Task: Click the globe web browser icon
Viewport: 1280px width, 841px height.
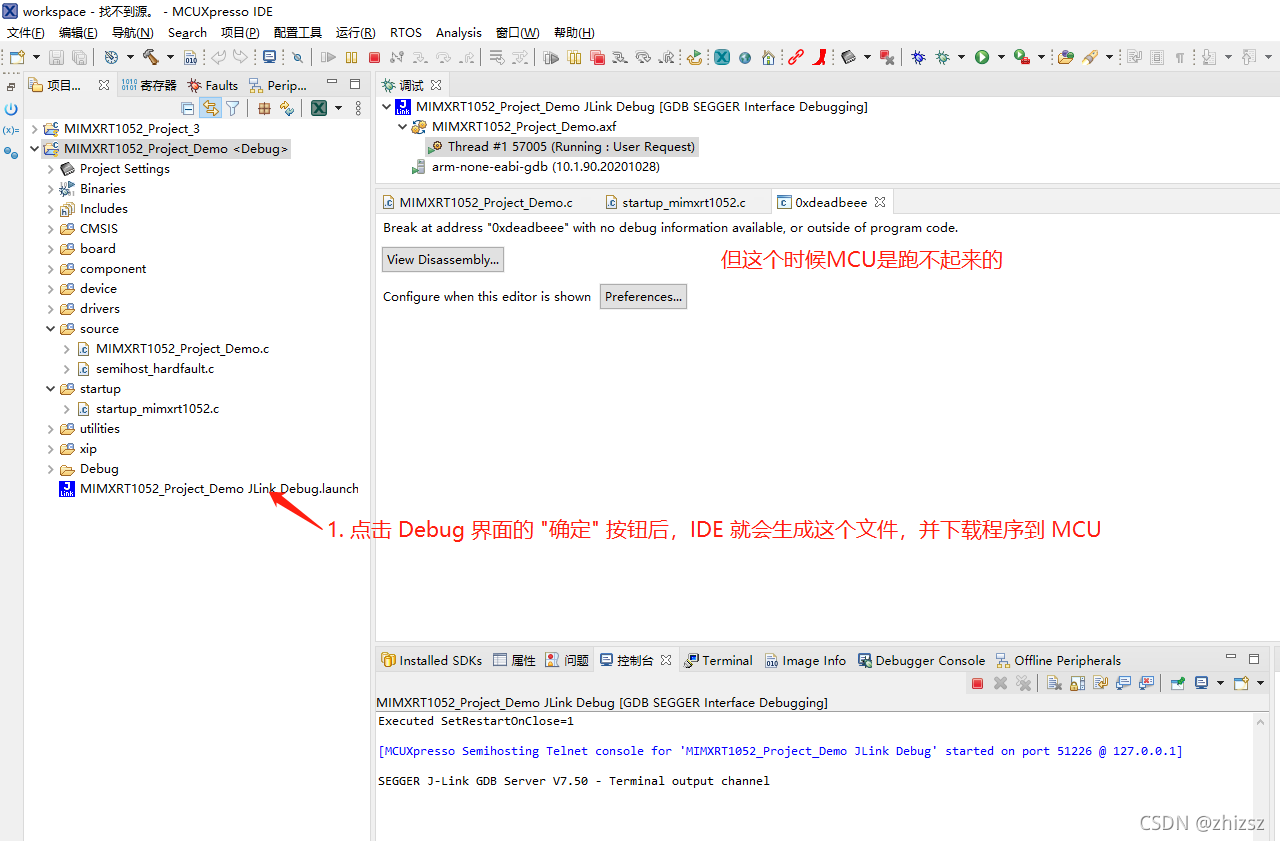Action: click(x=745, y=58)
